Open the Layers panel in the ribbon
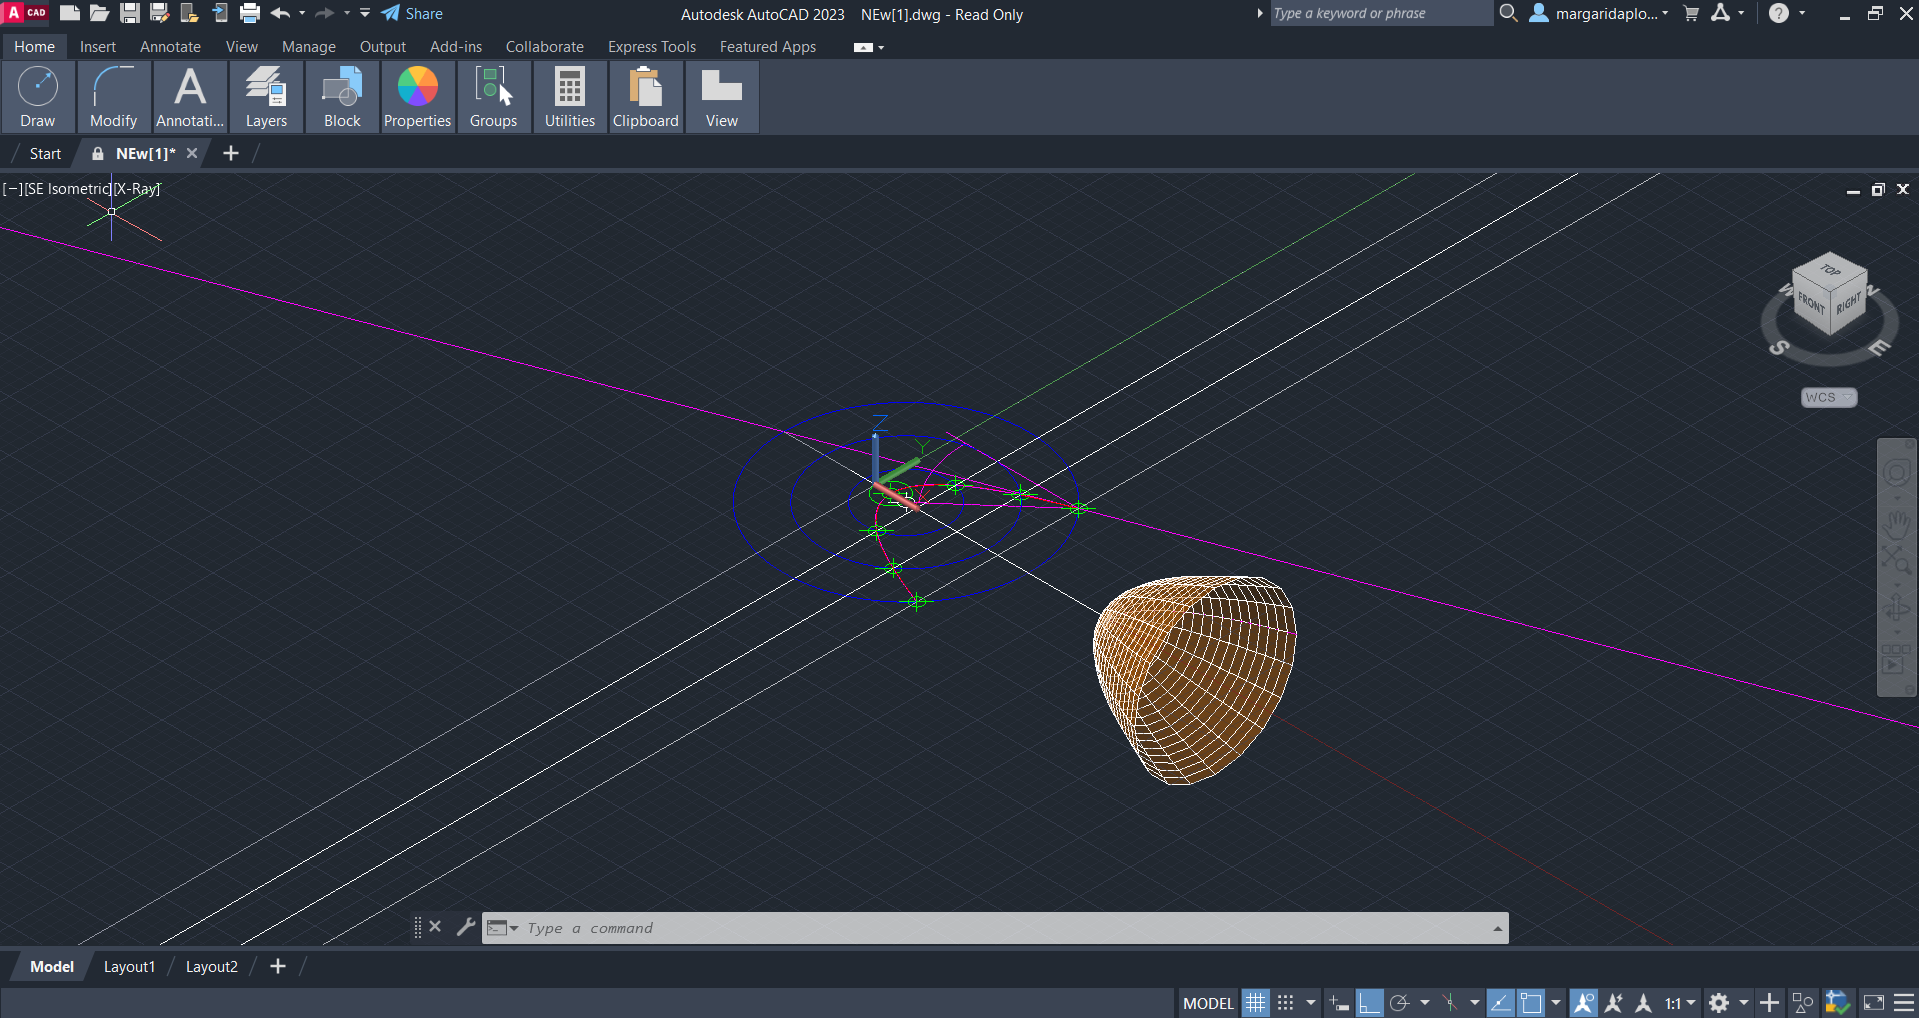 (x=266, y=97)
